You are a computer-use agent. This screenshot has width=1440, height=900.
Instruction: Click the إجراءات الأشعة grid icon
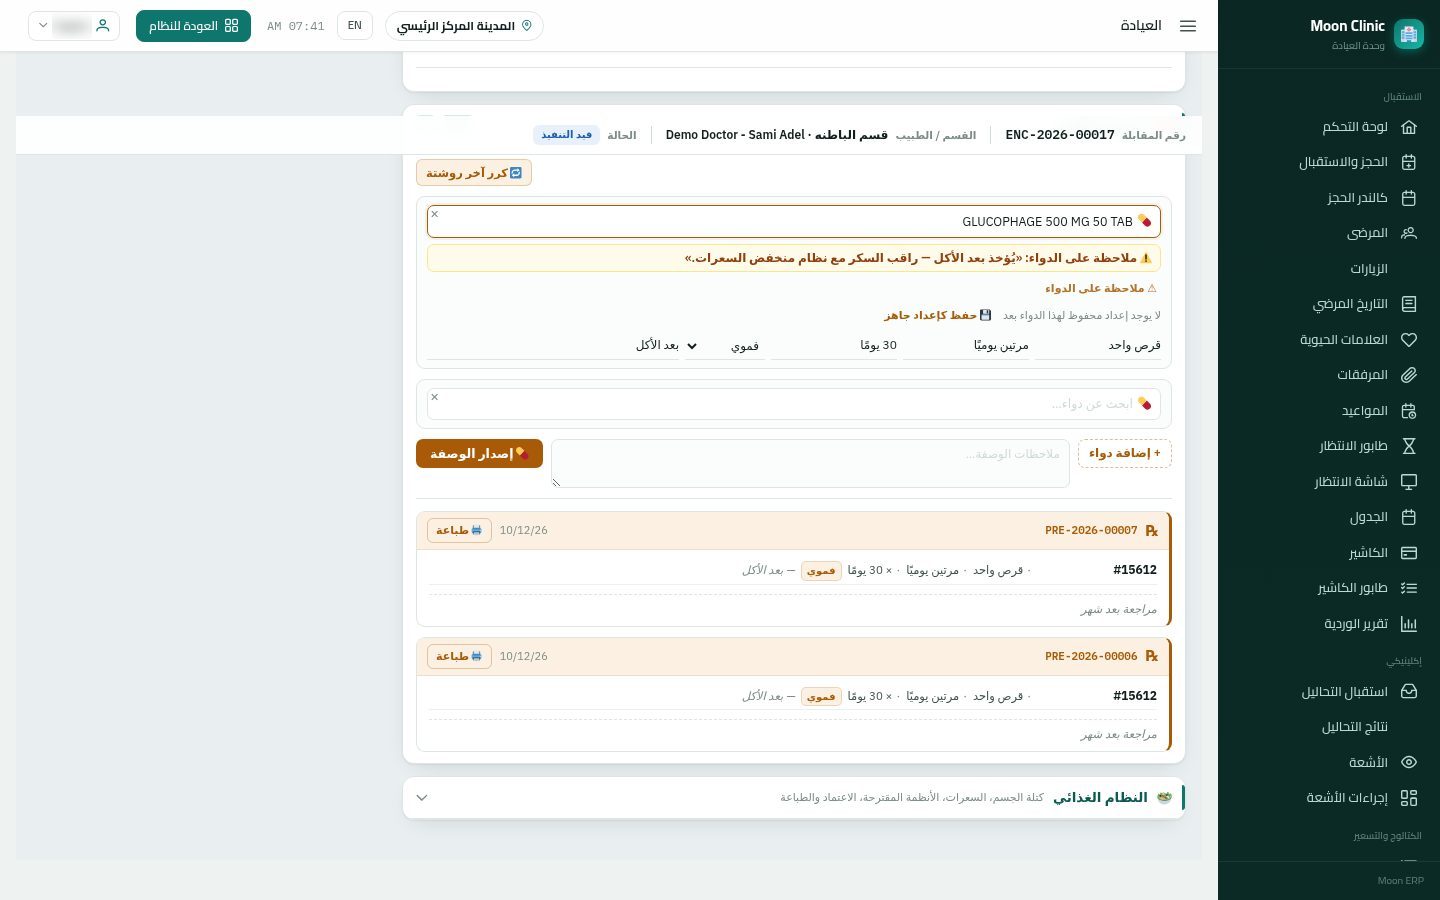click(1409, 798)
